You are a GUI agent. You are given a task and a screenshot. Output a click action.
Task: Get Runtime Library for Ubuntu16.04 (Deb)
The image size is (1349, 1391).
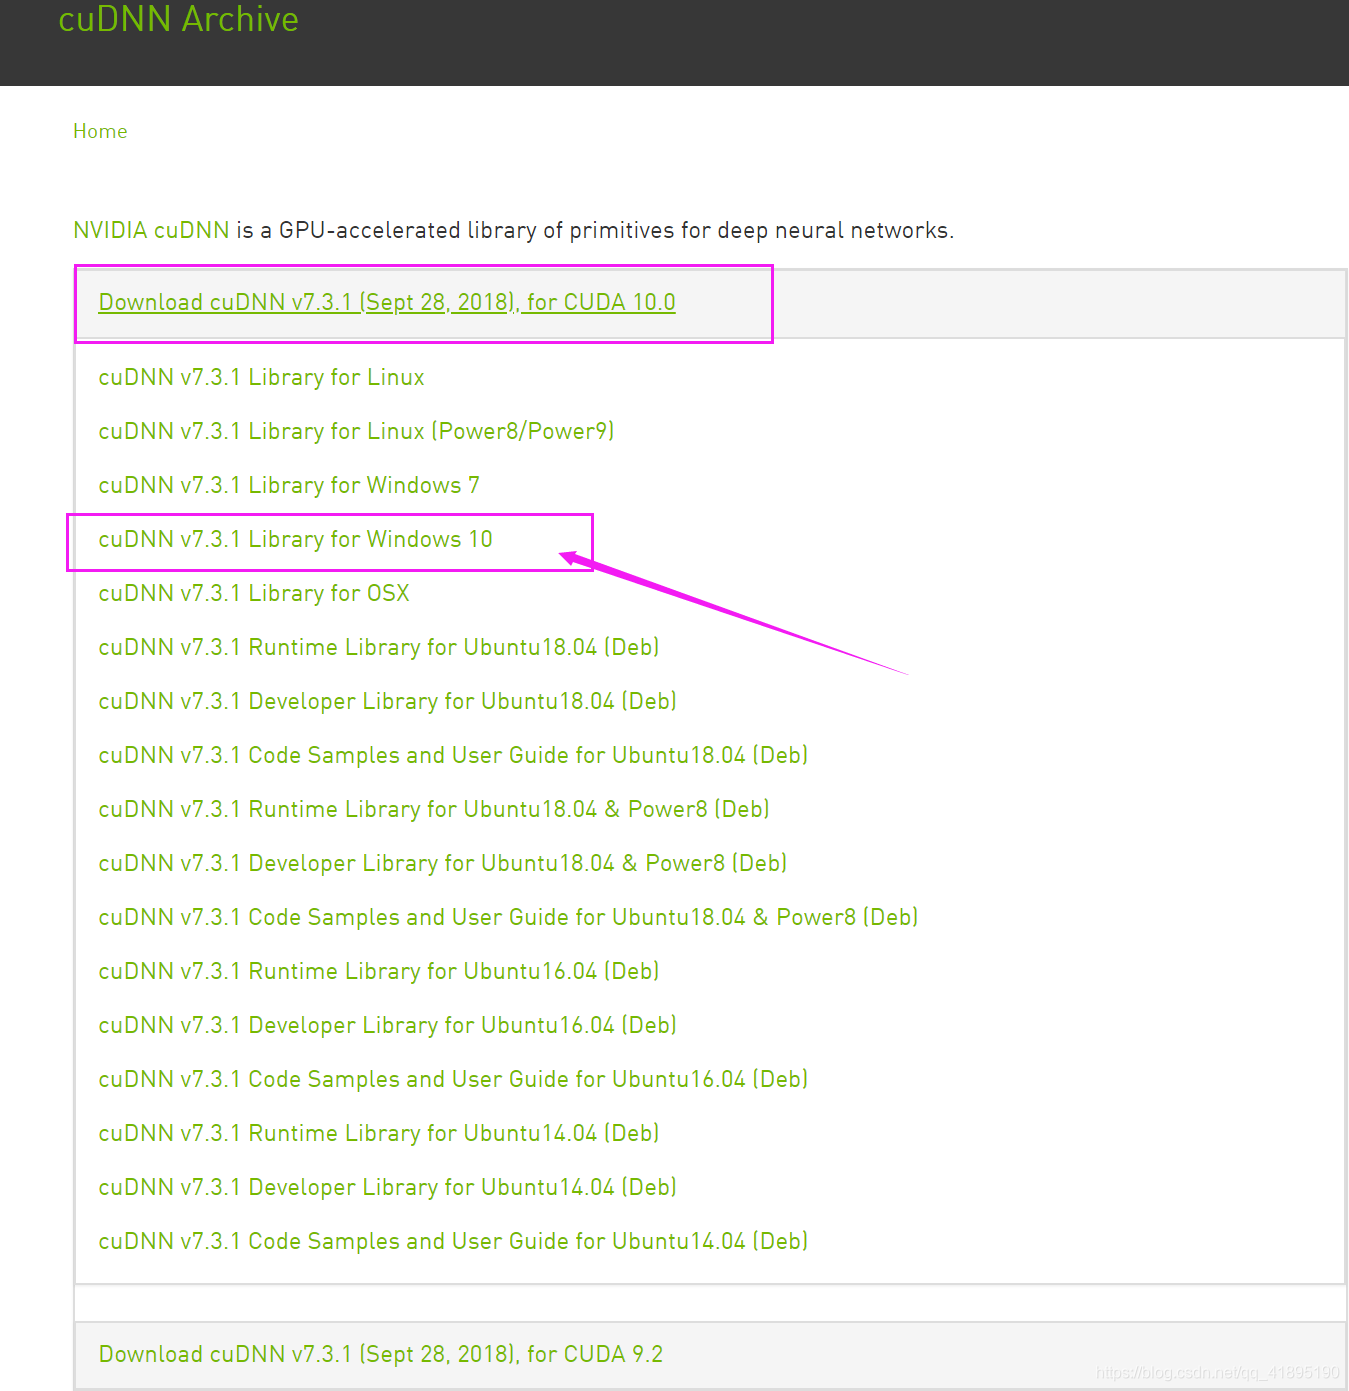379,971
